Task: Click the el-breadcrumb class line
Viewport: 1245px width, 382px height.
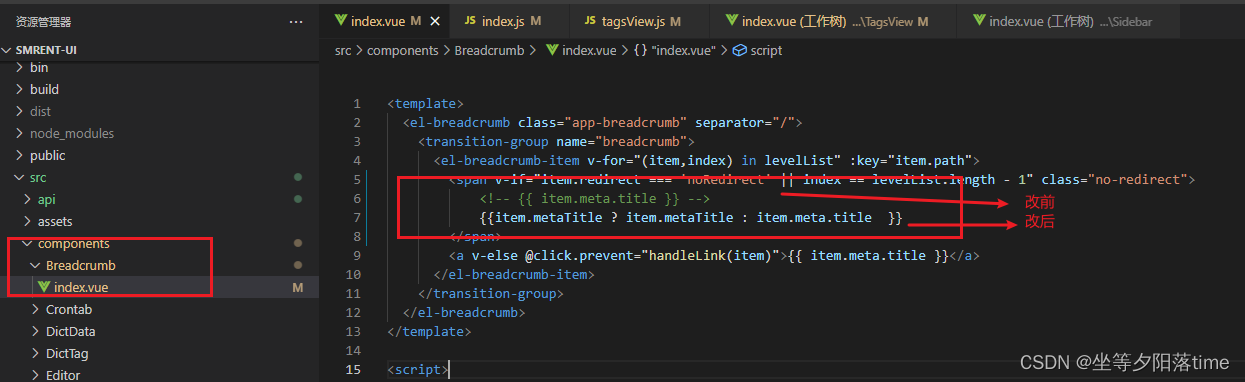Action: point(603,123)
